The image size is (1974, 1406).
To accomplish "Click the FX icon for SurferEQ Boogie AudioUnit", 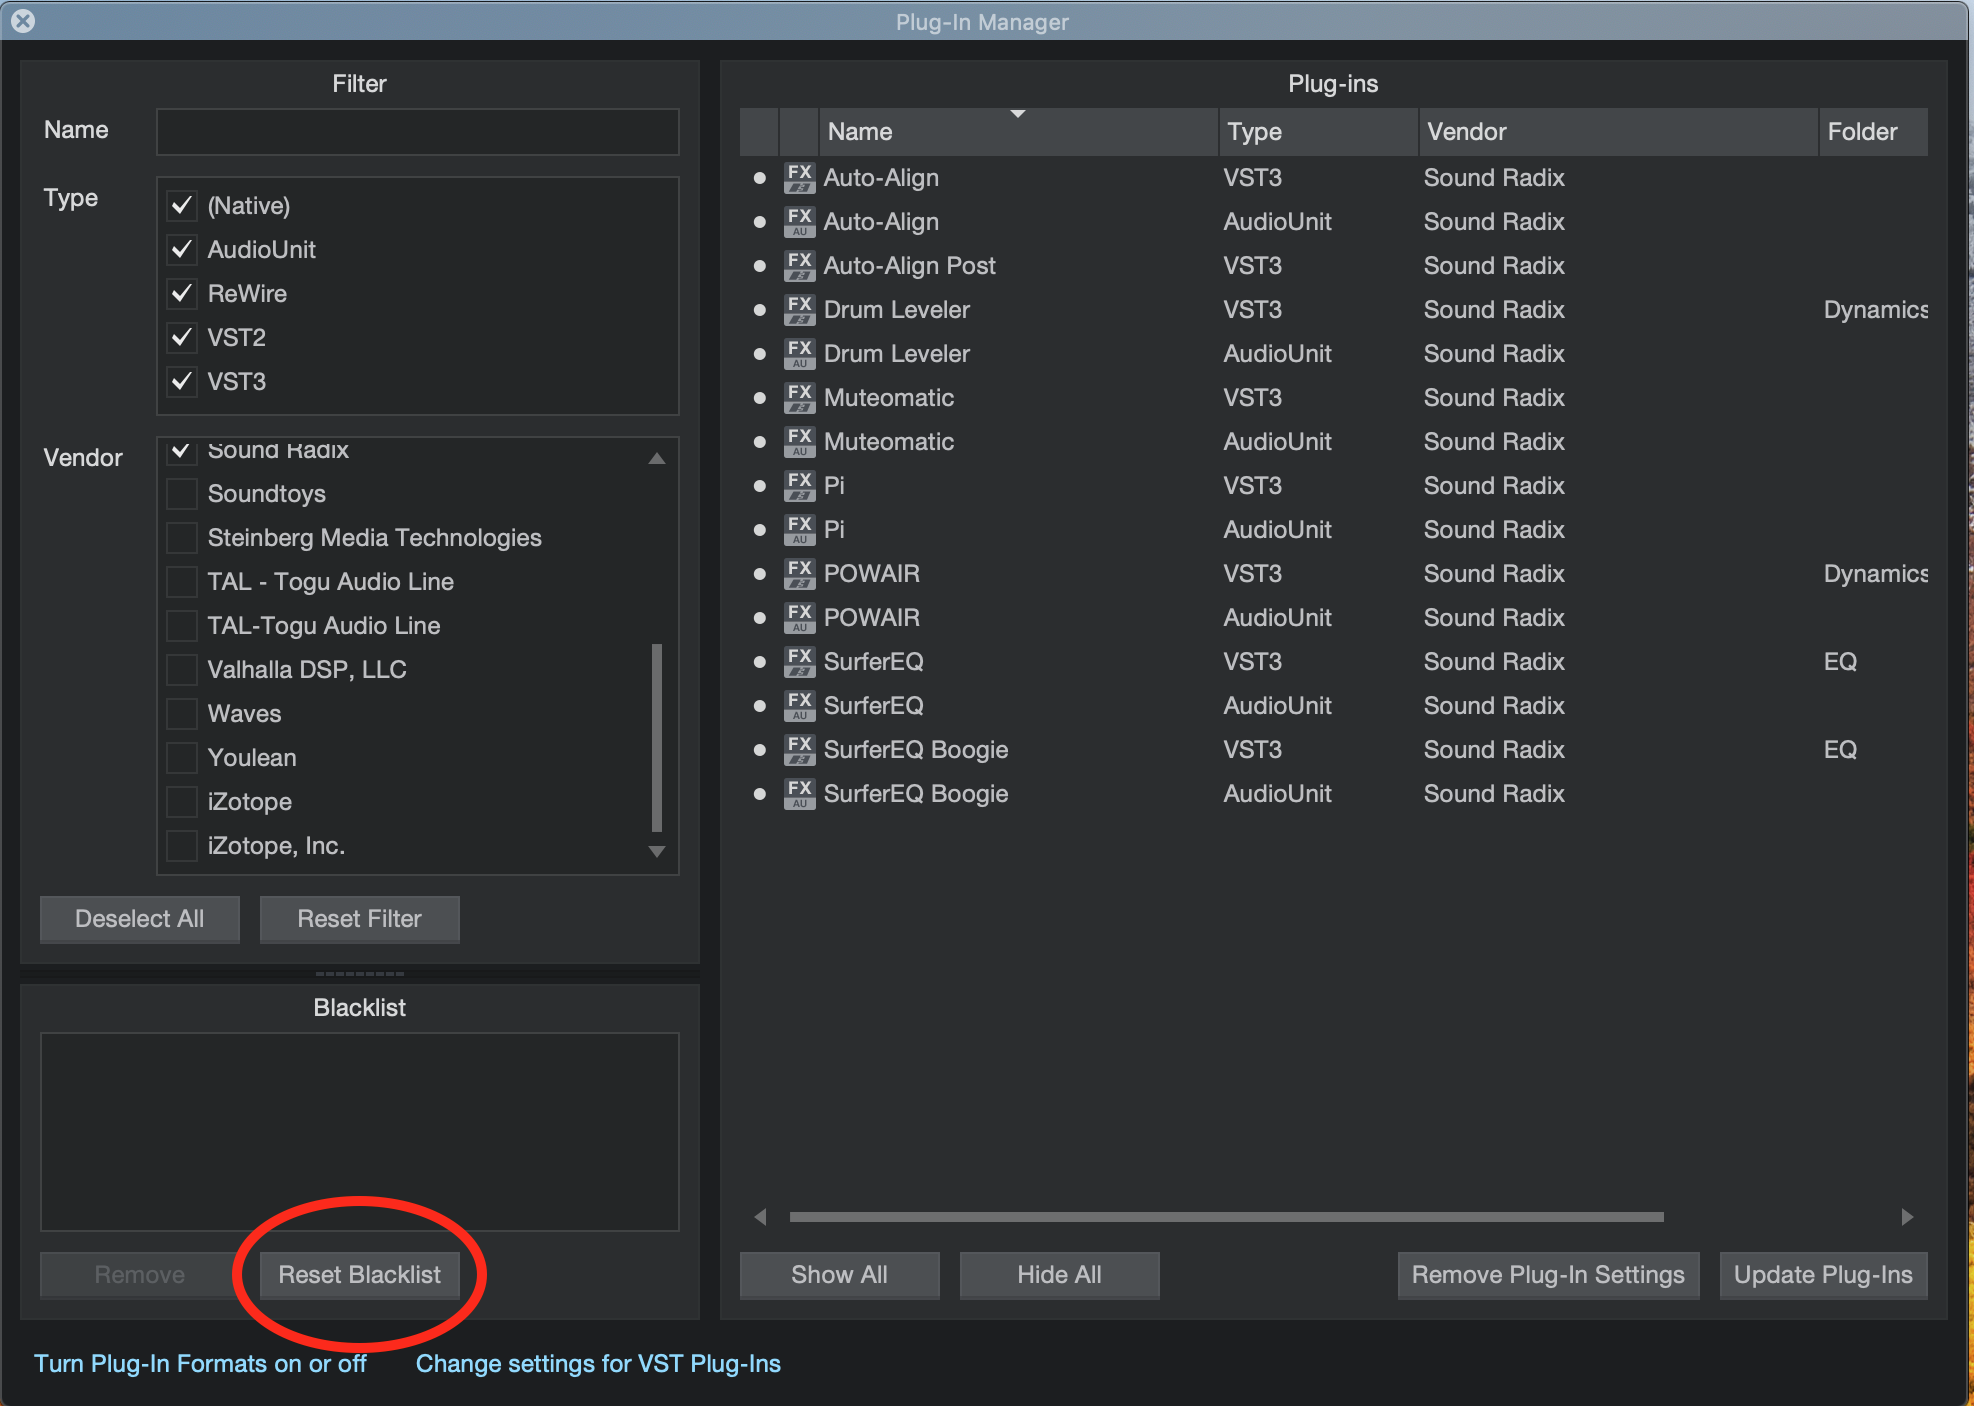I will pyautogui.click(x=799, y=794).
